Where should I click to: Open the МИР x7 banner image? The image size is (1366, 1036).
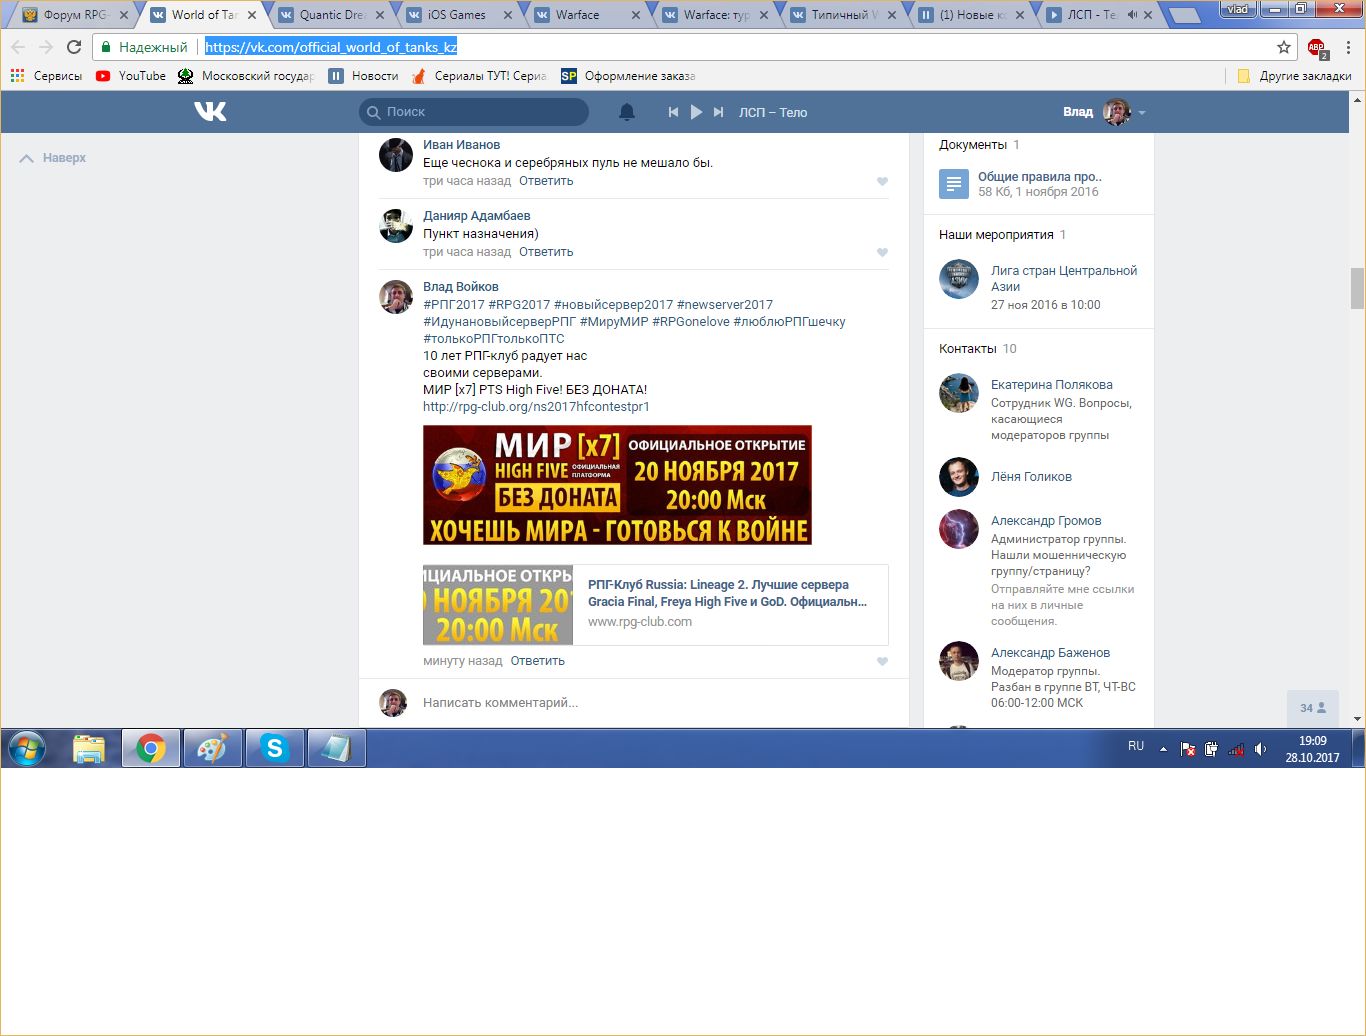[617, 485]
